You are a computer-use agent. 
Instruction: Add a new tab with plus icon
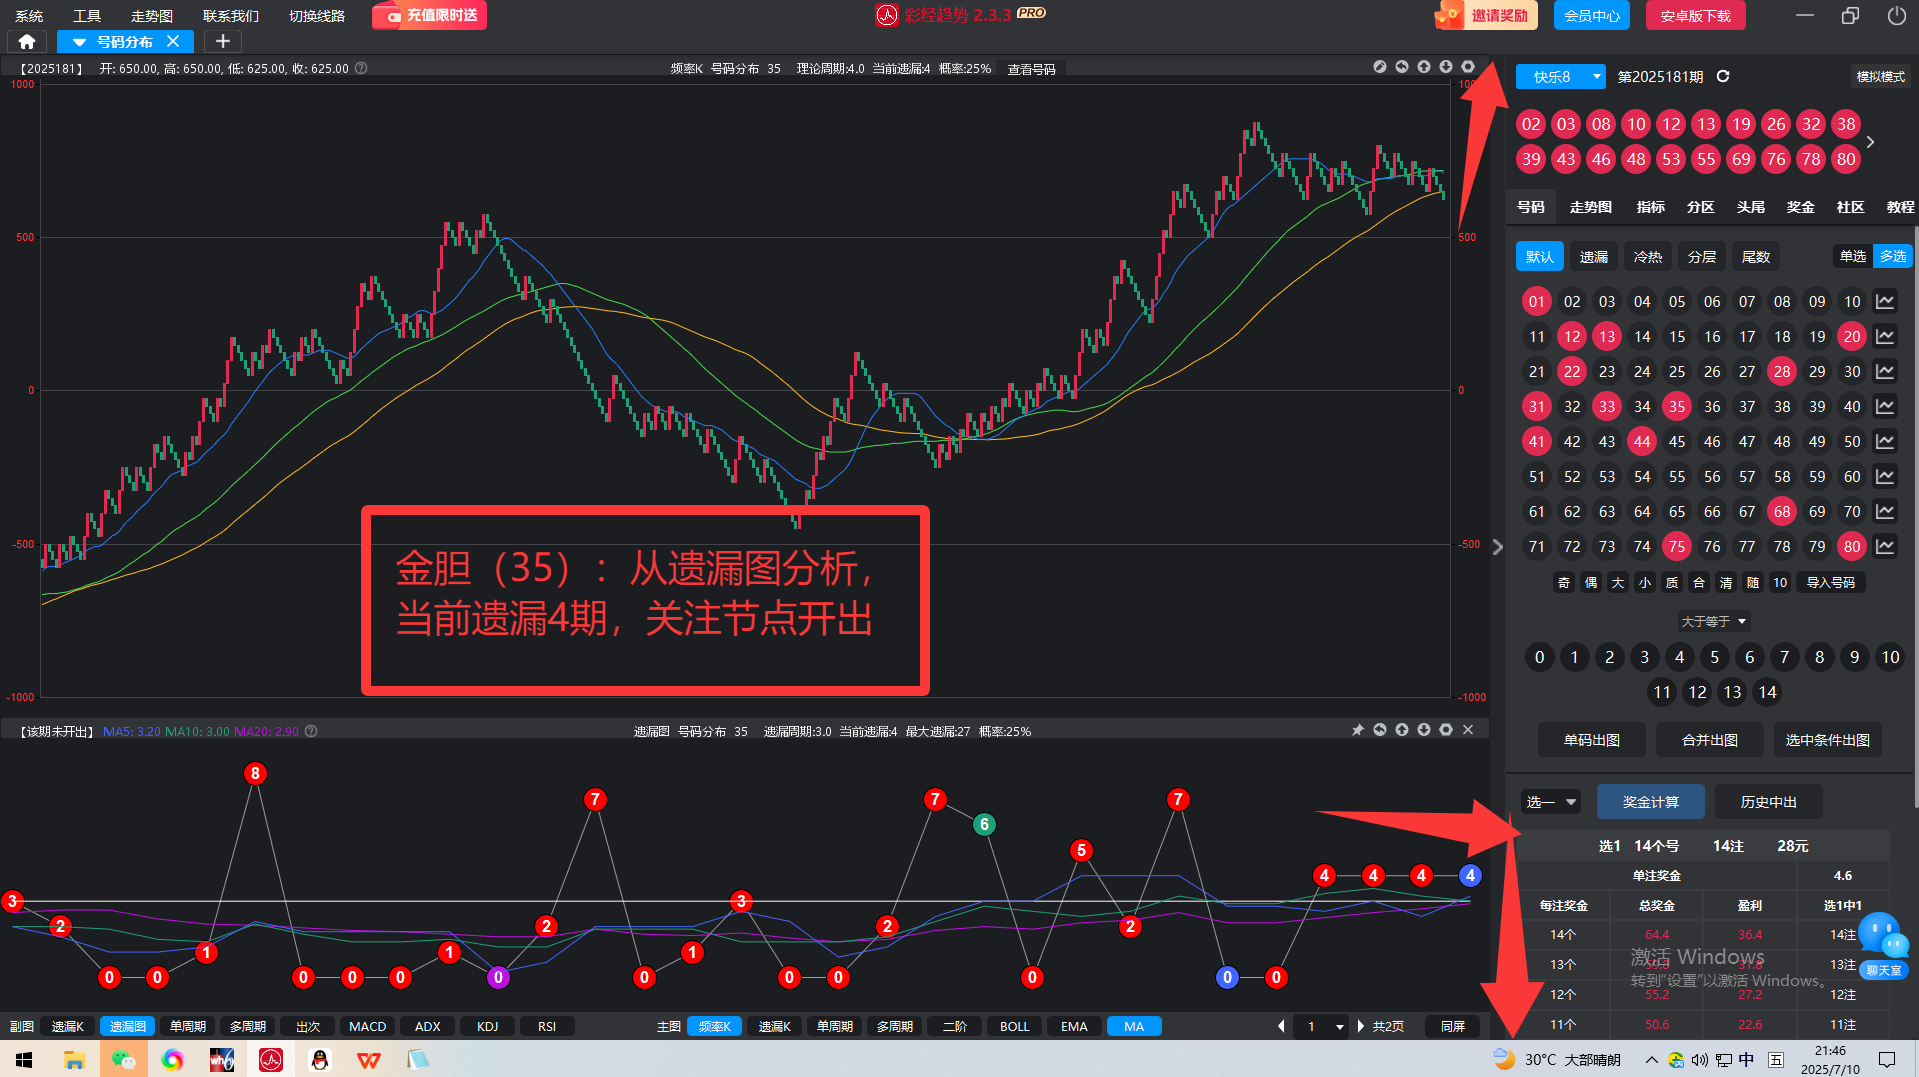pos(222,41)
